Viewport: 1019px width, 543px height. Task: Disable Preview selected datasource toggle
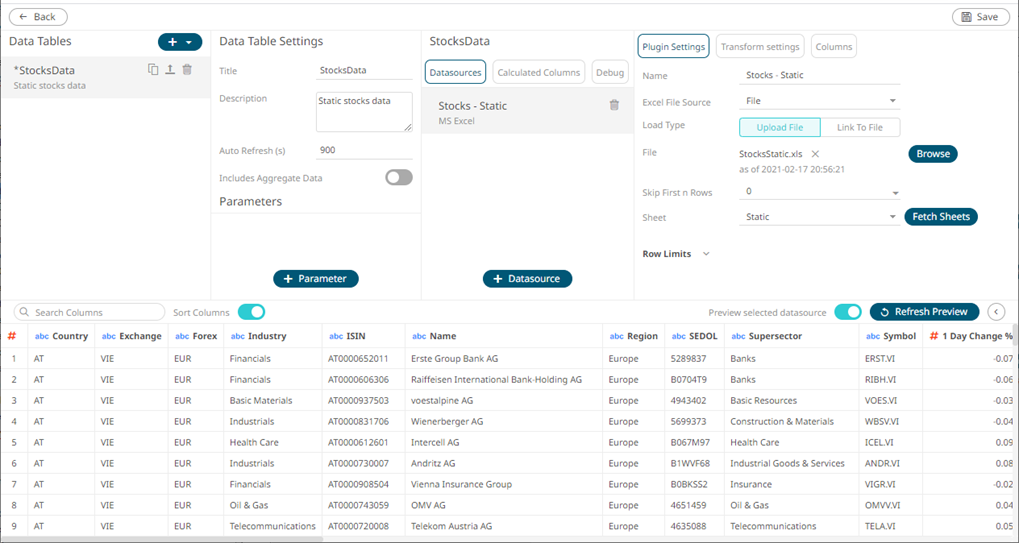847,312
